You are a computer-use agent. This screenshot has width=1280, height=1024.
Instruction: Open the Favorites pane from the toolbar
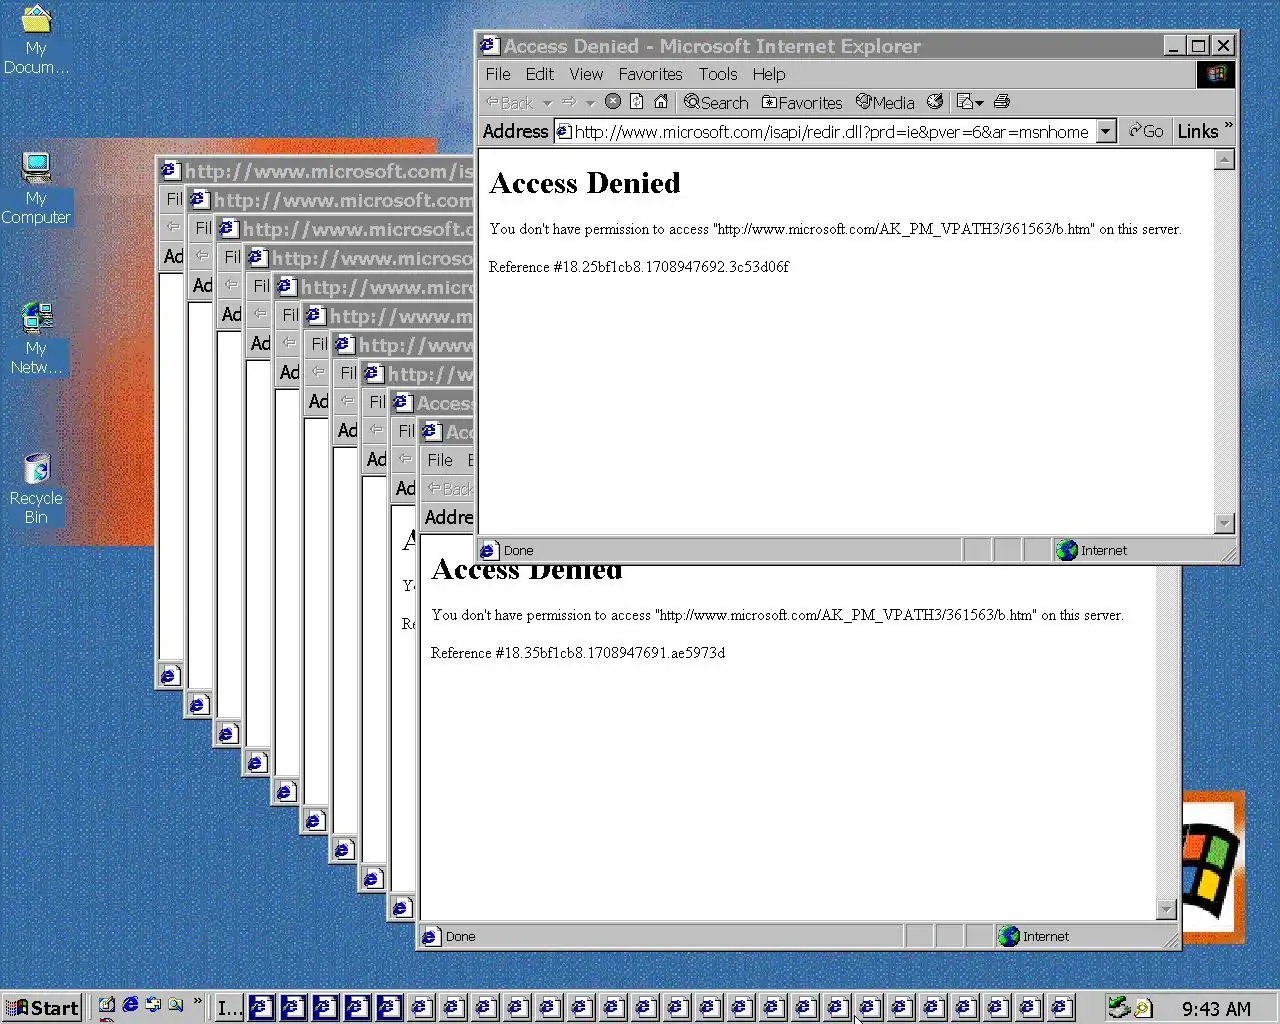(802, 102)
